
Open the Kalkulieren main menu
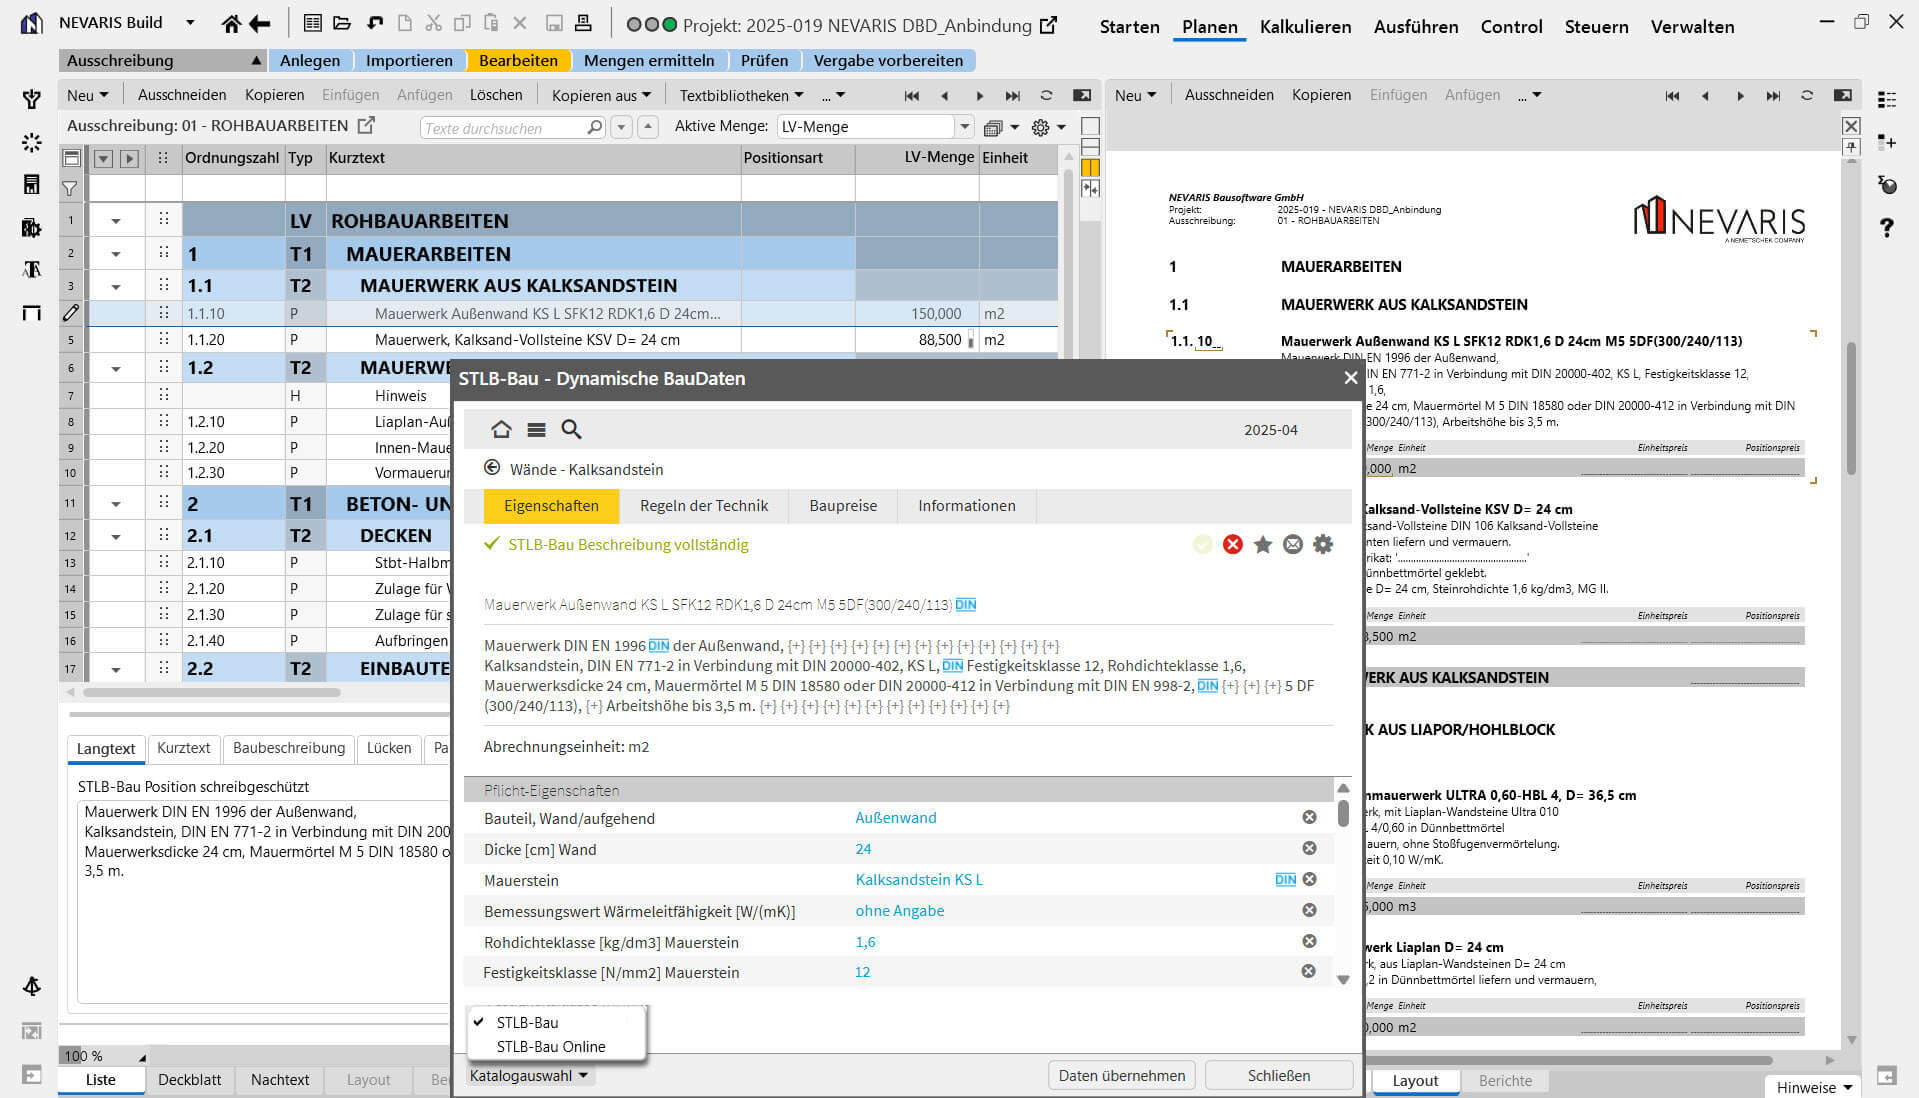point(1305,26)
